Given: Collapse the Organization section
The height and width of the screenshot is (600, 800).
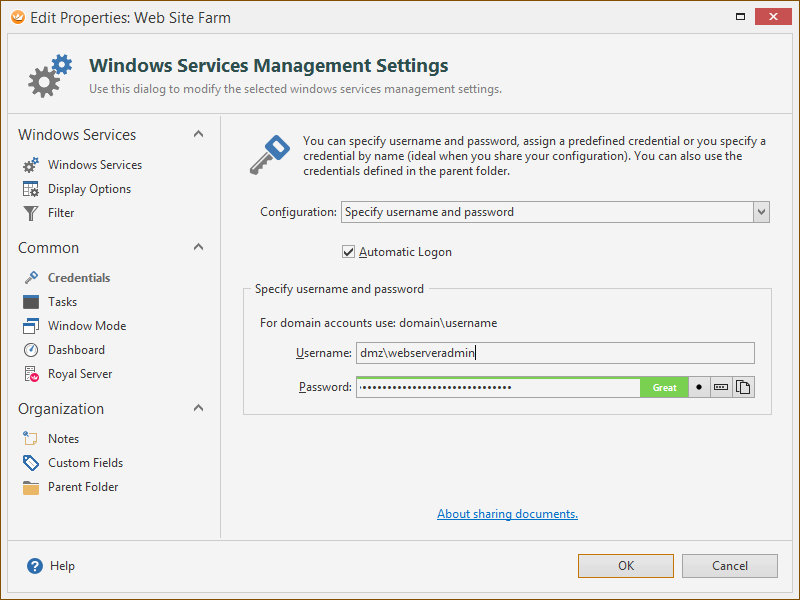Looking at the screenshot, I should tap(198, 408).
